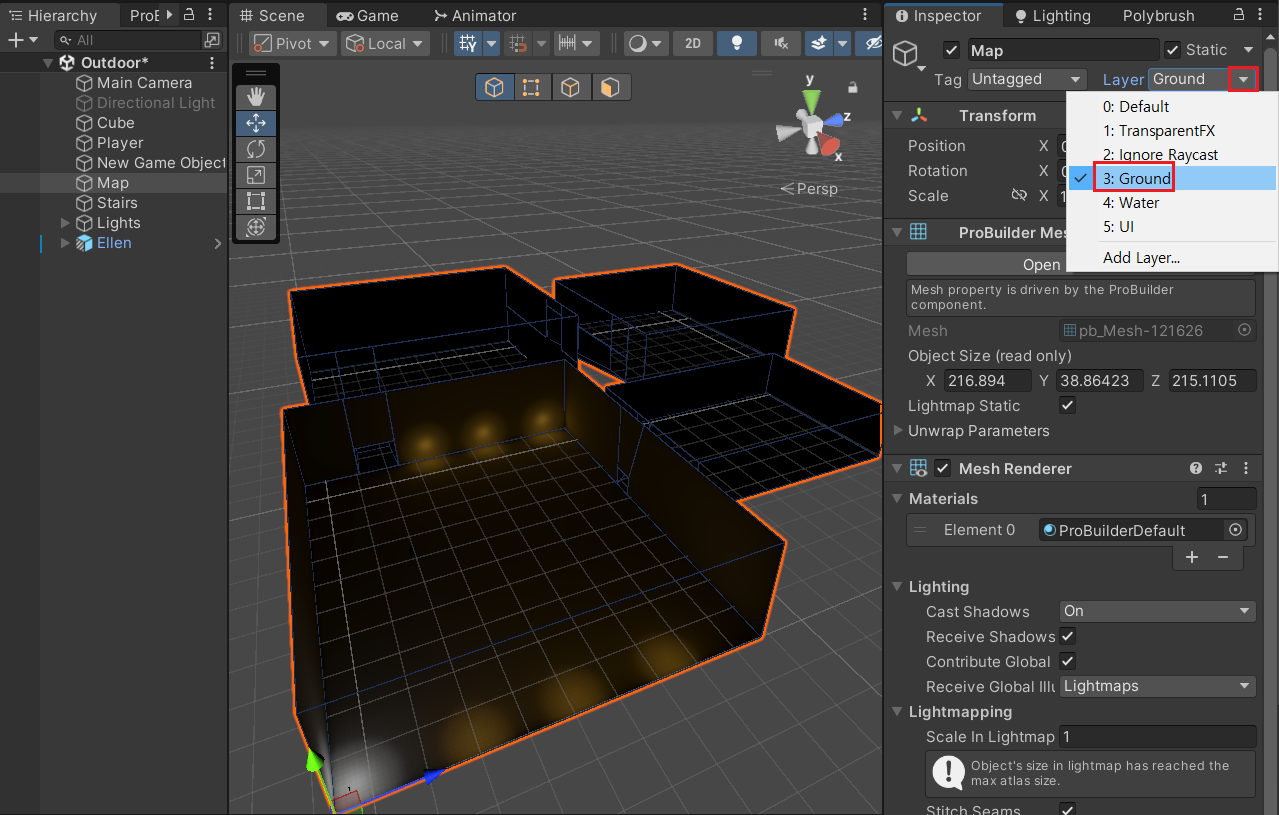Switch to the Game tab
The height and width of the screenshot is (815, 1279).
pos(366,16)
